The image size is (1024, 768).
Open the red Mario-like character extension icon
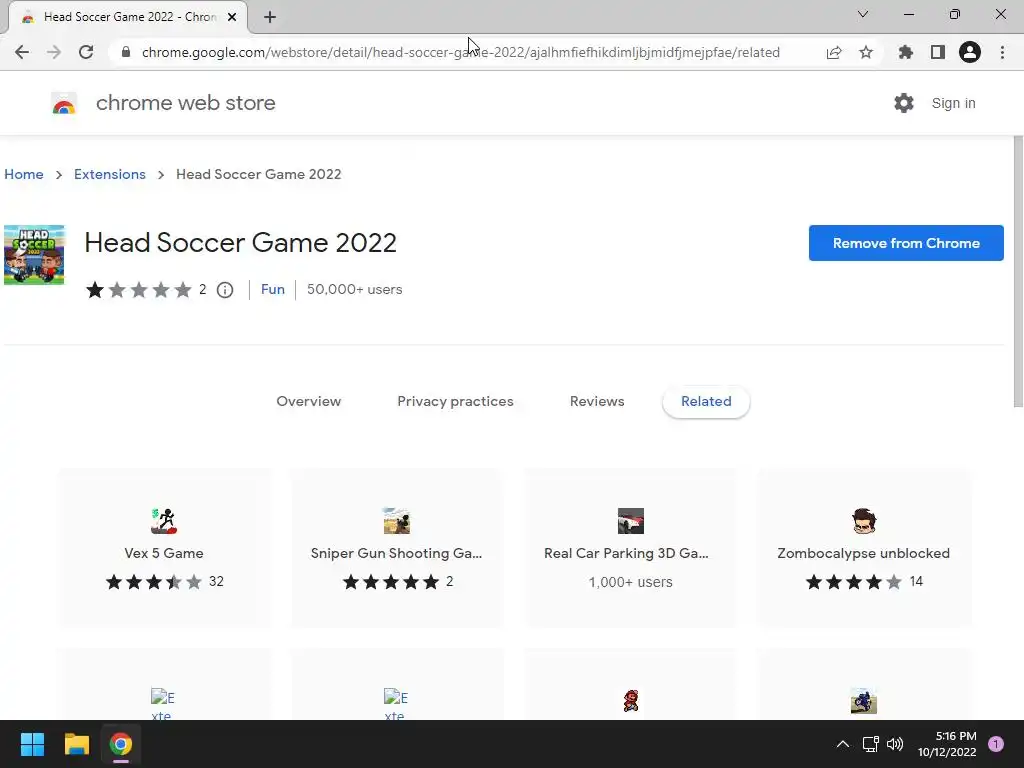point(631,701)
